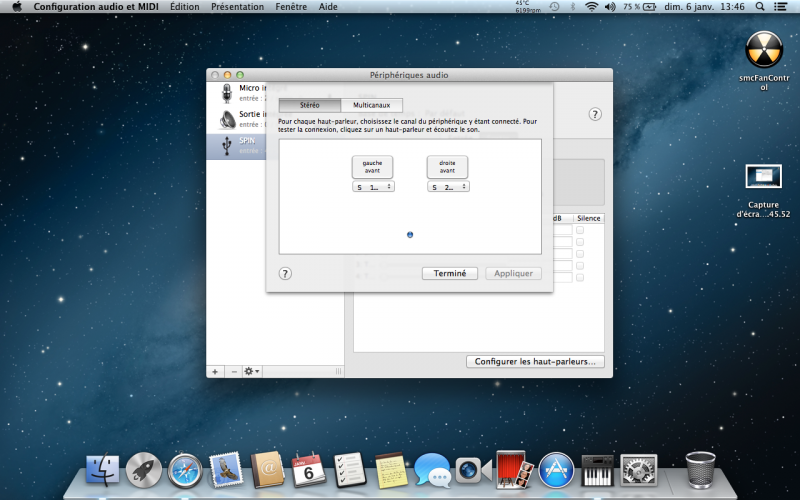
Task: Open Audio MIDI Setup from the Dock
Action: pyautogui.click(x=597, y=468)
